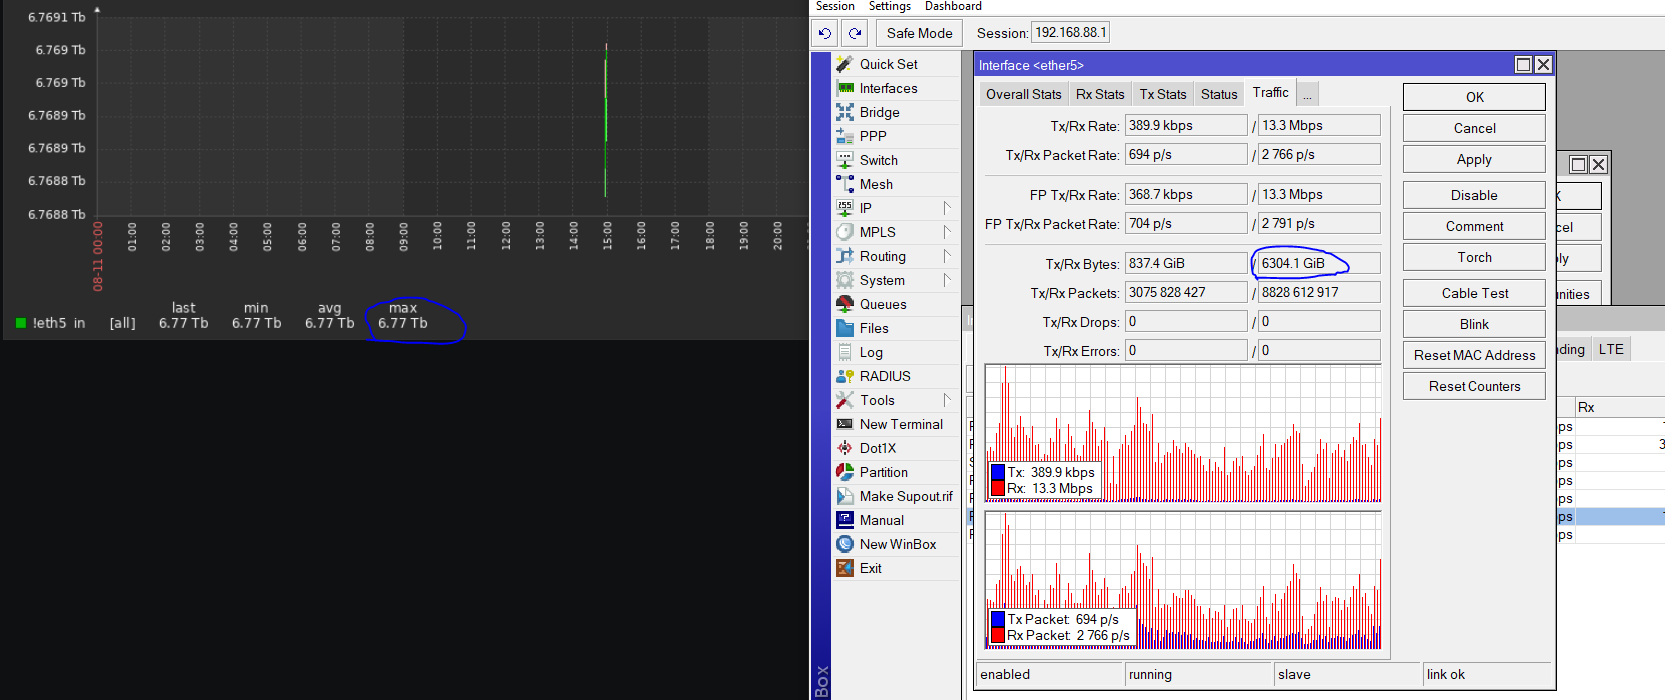Screen dimensions: 1665x700
Task: Show more tabs via ellipsis button
Action: 1307,94
